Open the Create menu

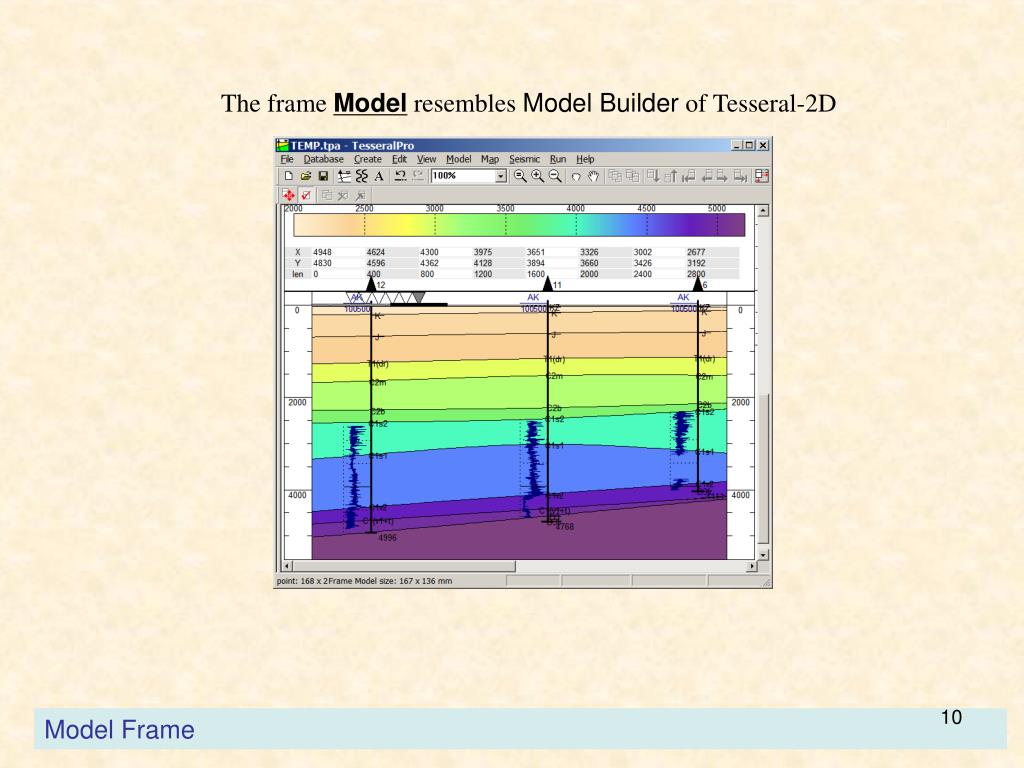pos(368,159)
